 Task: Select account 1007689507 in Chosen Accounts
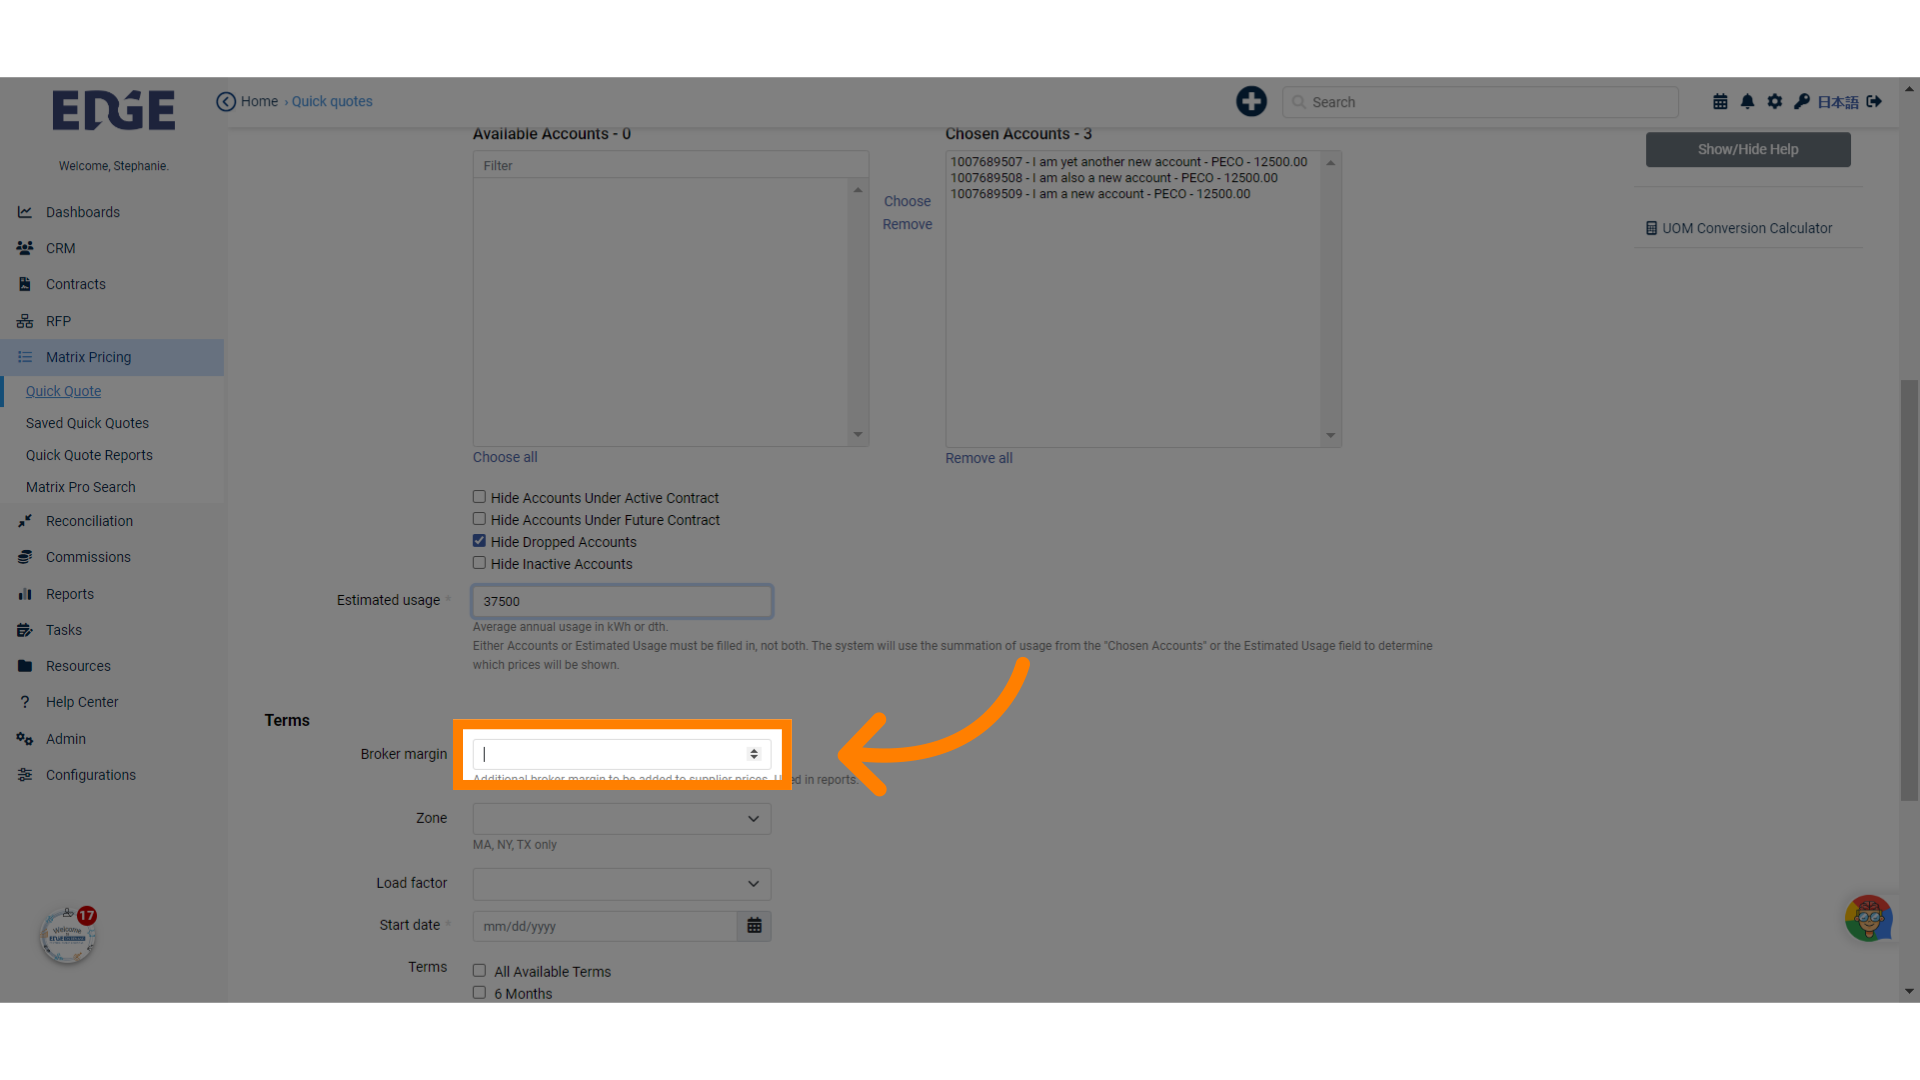[1129, 162]
